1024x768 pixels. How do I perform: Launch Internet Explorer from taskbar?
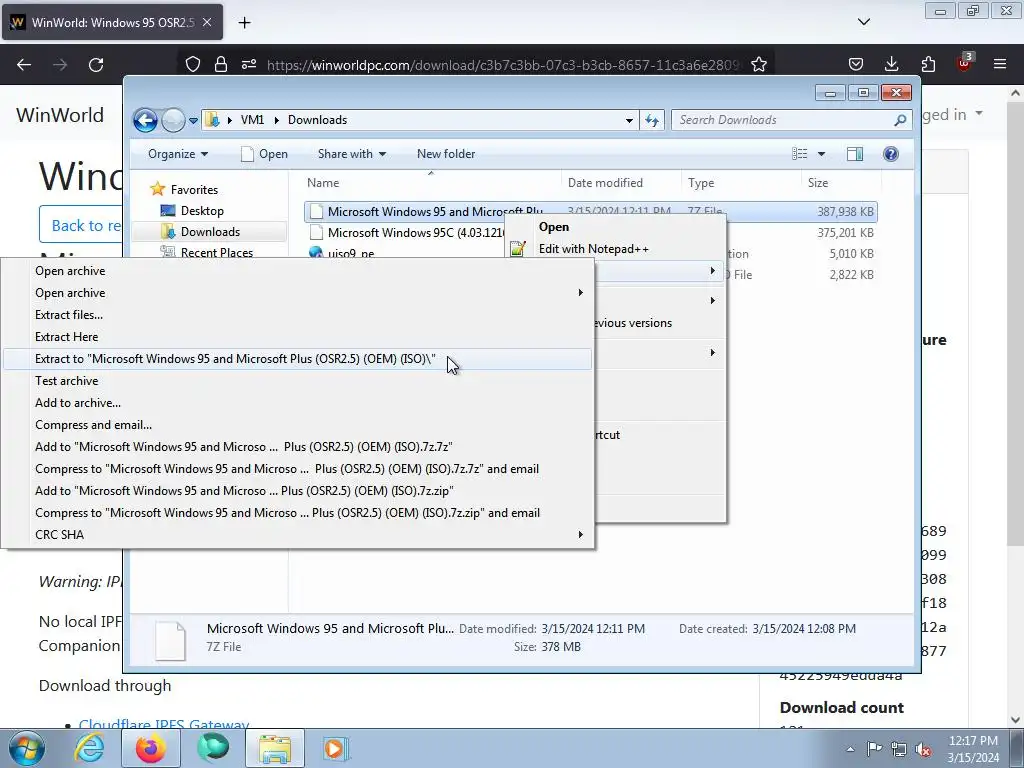tap(89, 748)
